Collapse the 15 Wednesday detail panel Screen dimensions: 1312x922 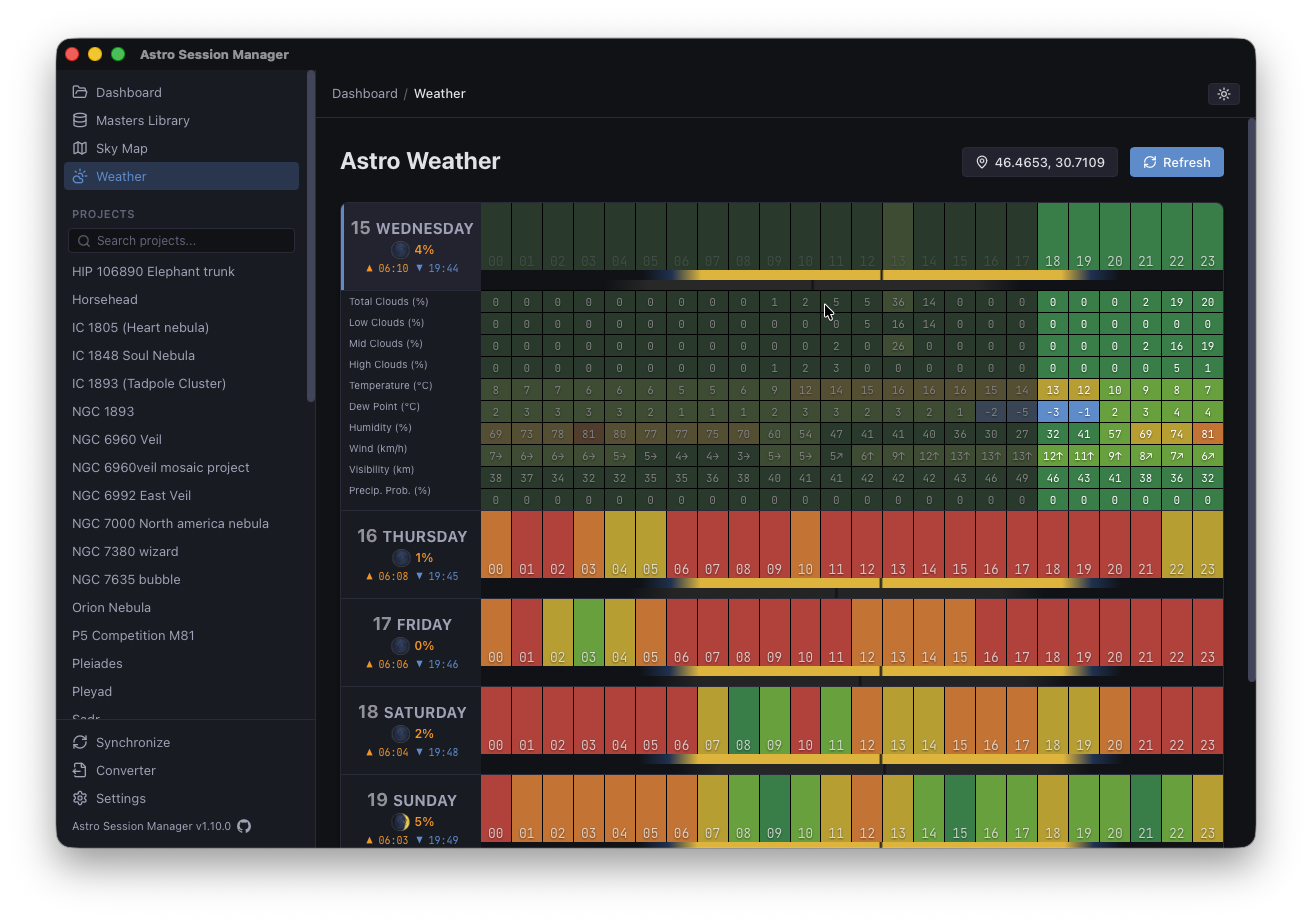(x=411, y=229)
